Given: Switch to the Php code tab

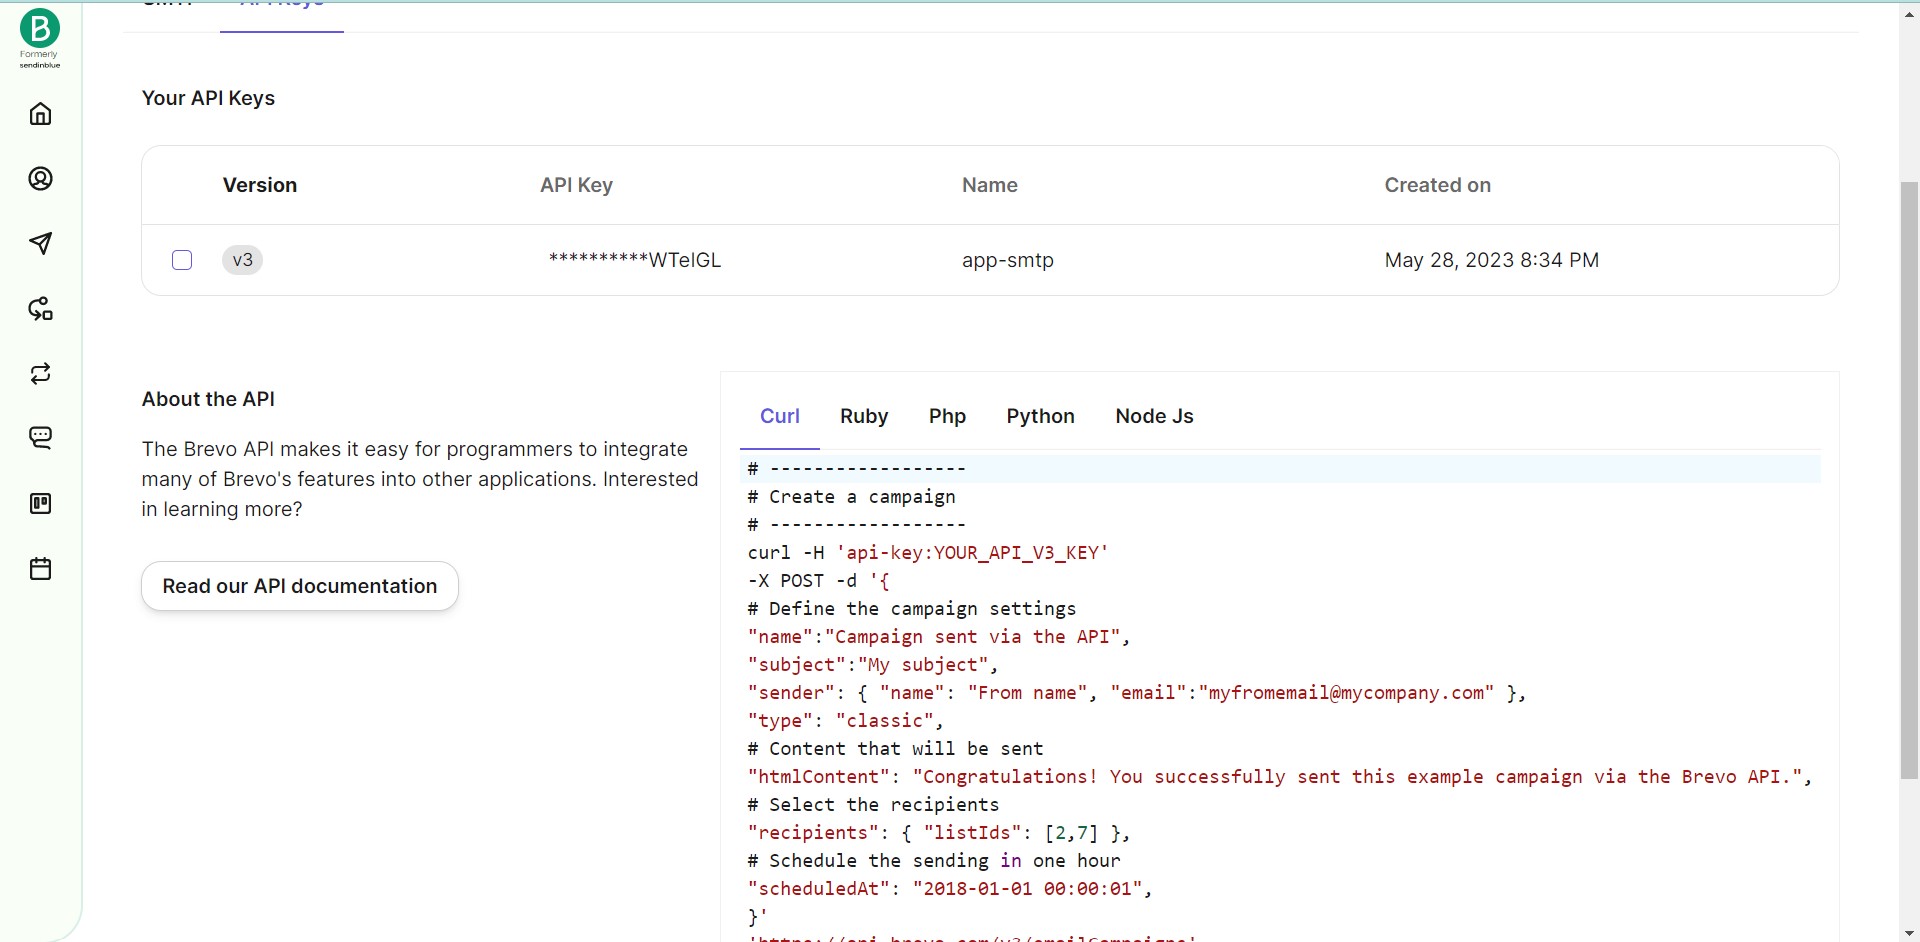Looking at the screenshot, I should [x=947, y=416].
